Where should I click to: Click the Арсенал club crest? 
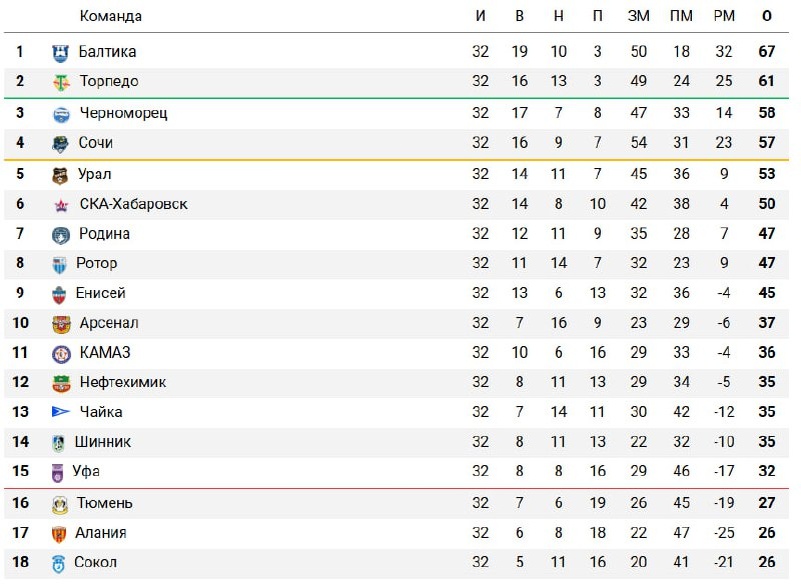[x=61, y=324]
